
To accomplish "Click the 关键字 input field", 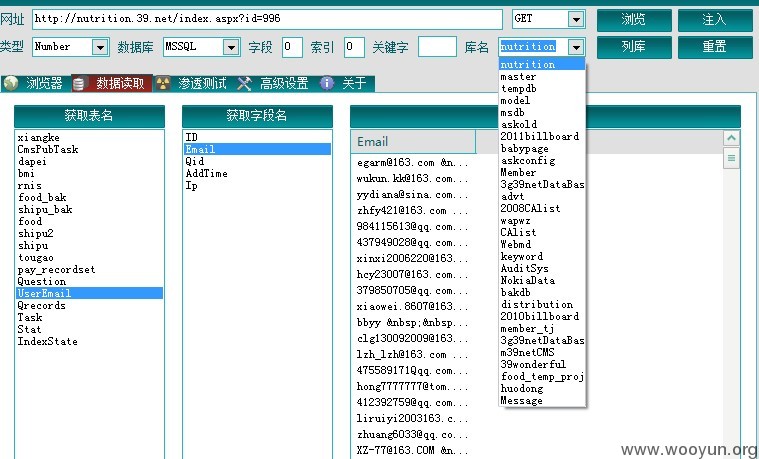I will click(437, 47).
